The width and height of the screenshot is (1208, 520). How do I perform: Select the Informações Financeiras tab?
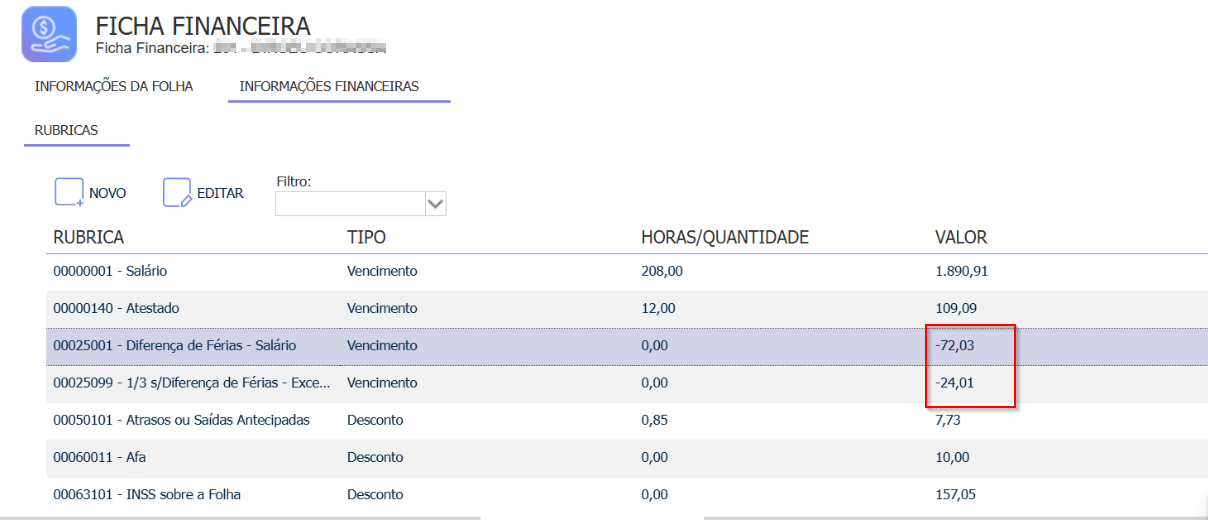[329, 86]
